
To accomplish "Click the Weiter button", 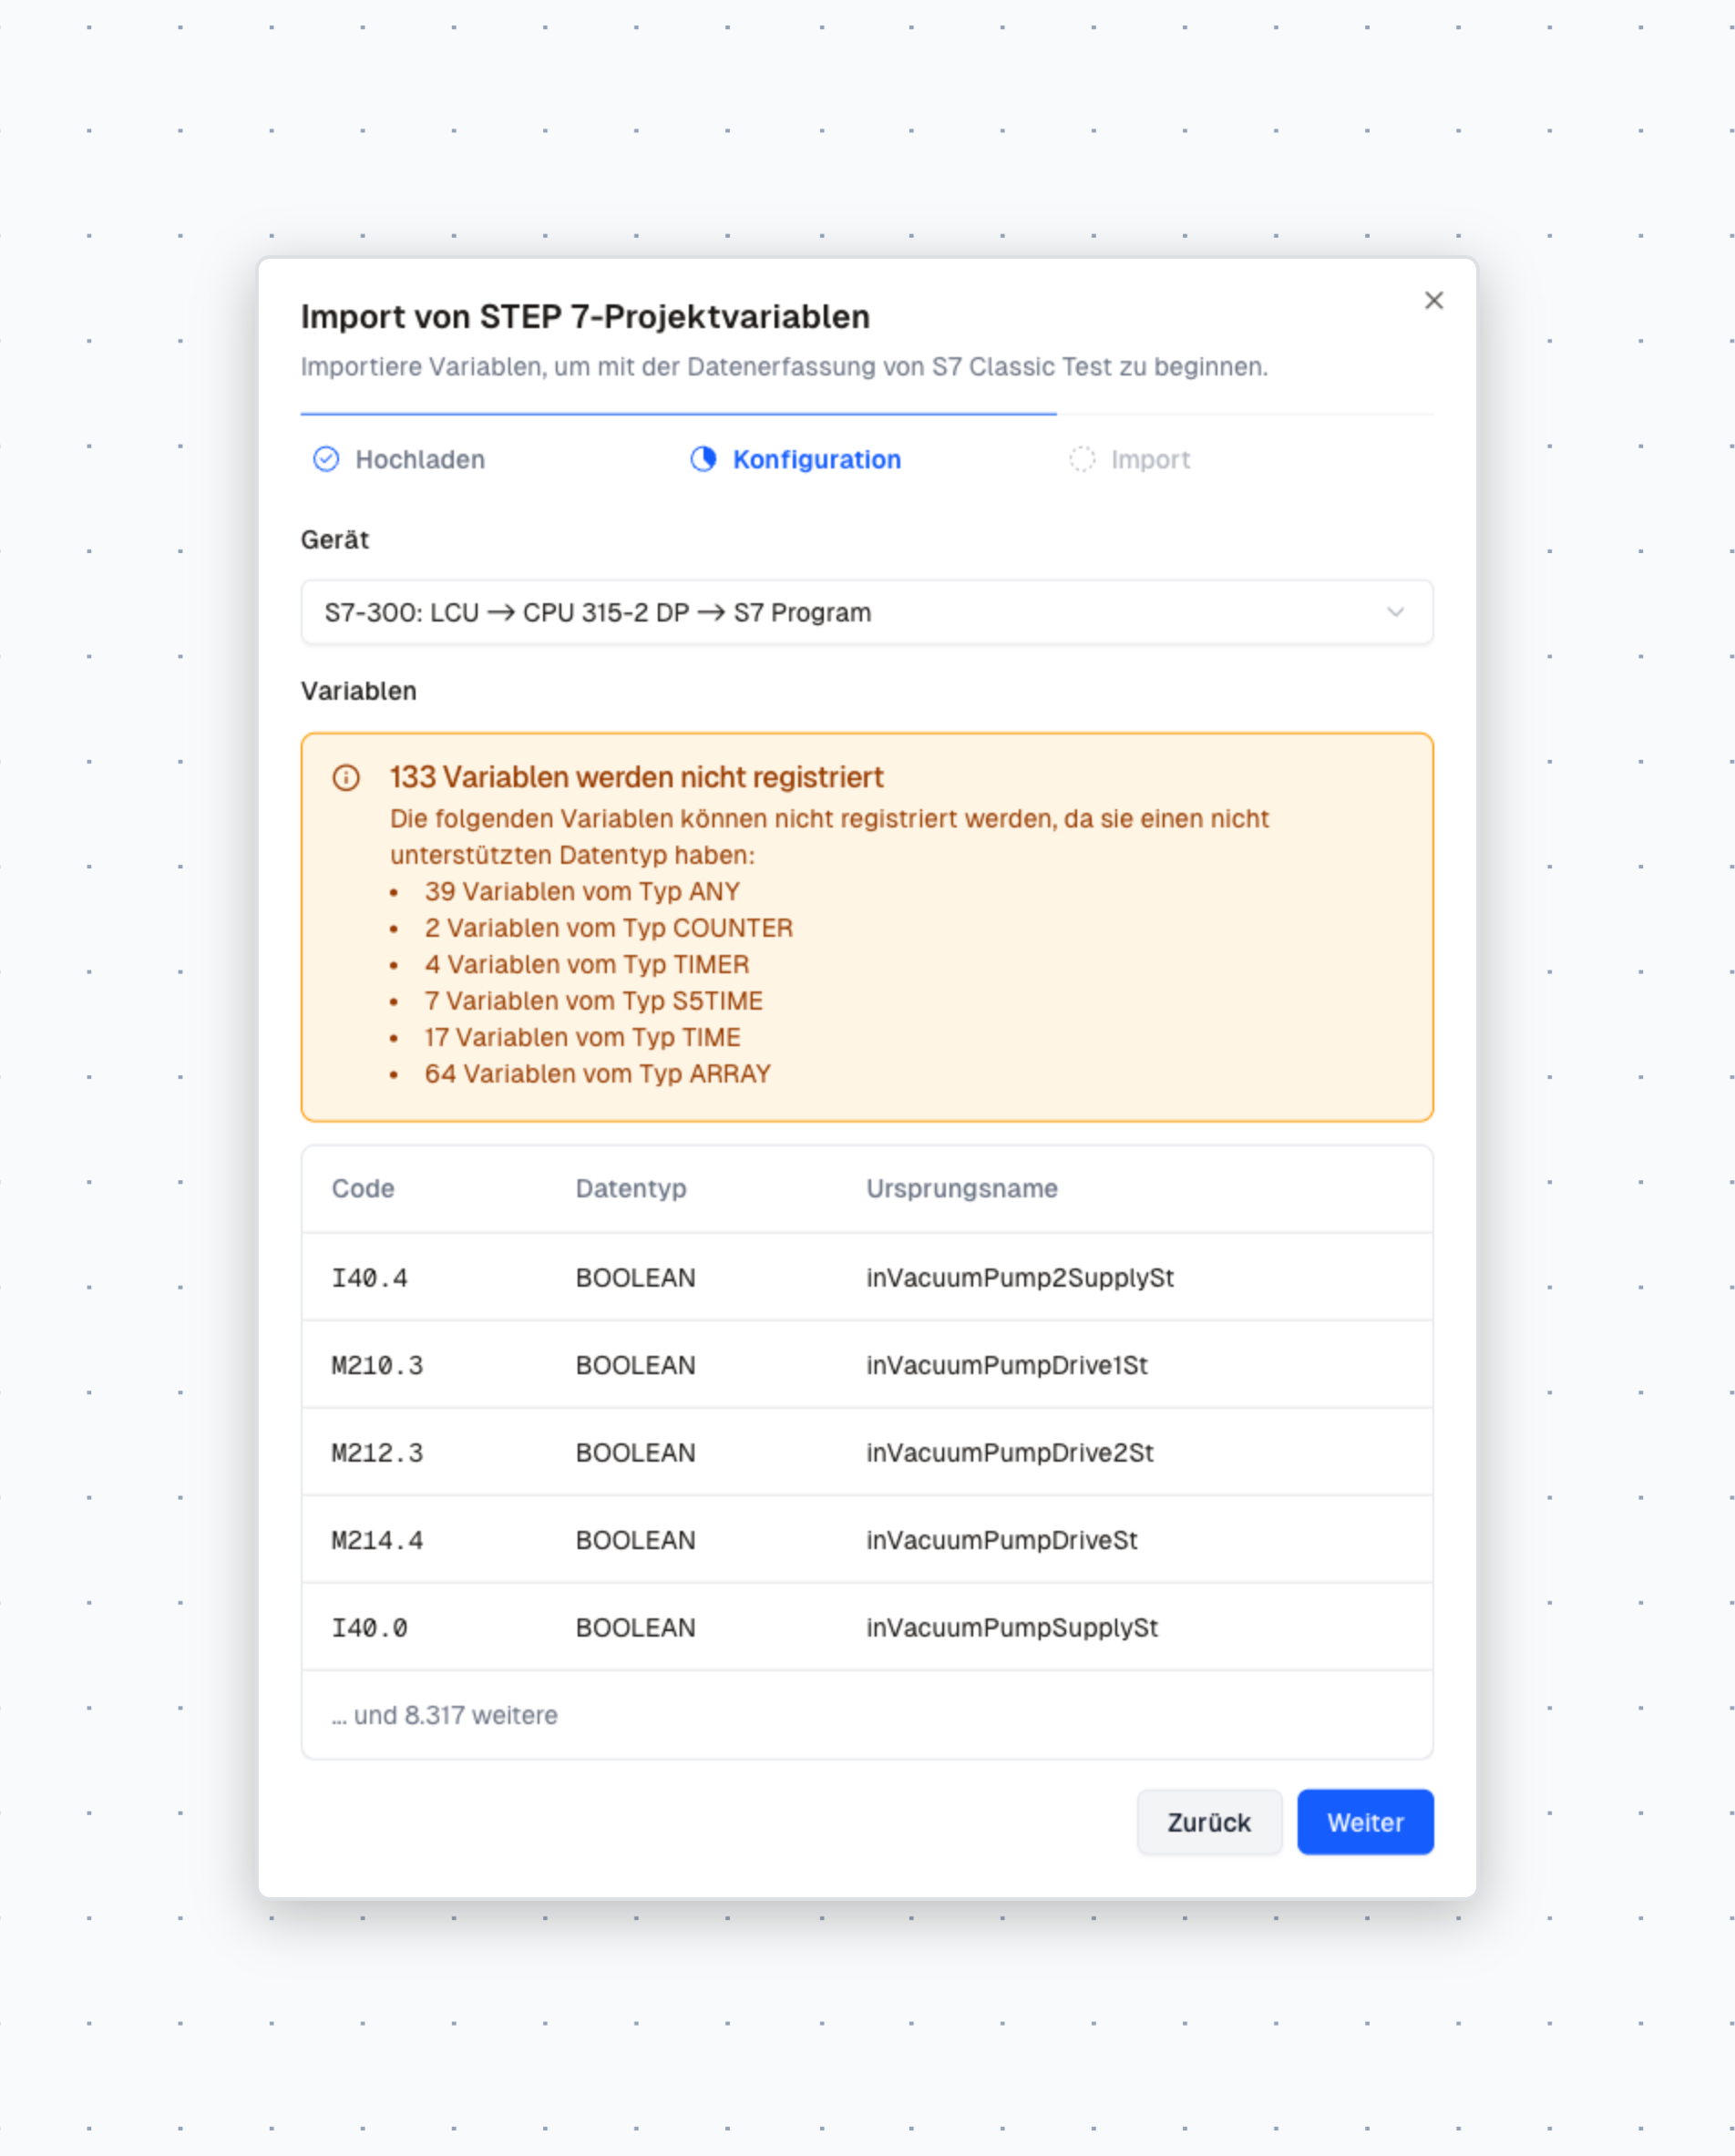I will (x=1365, y=1822).
